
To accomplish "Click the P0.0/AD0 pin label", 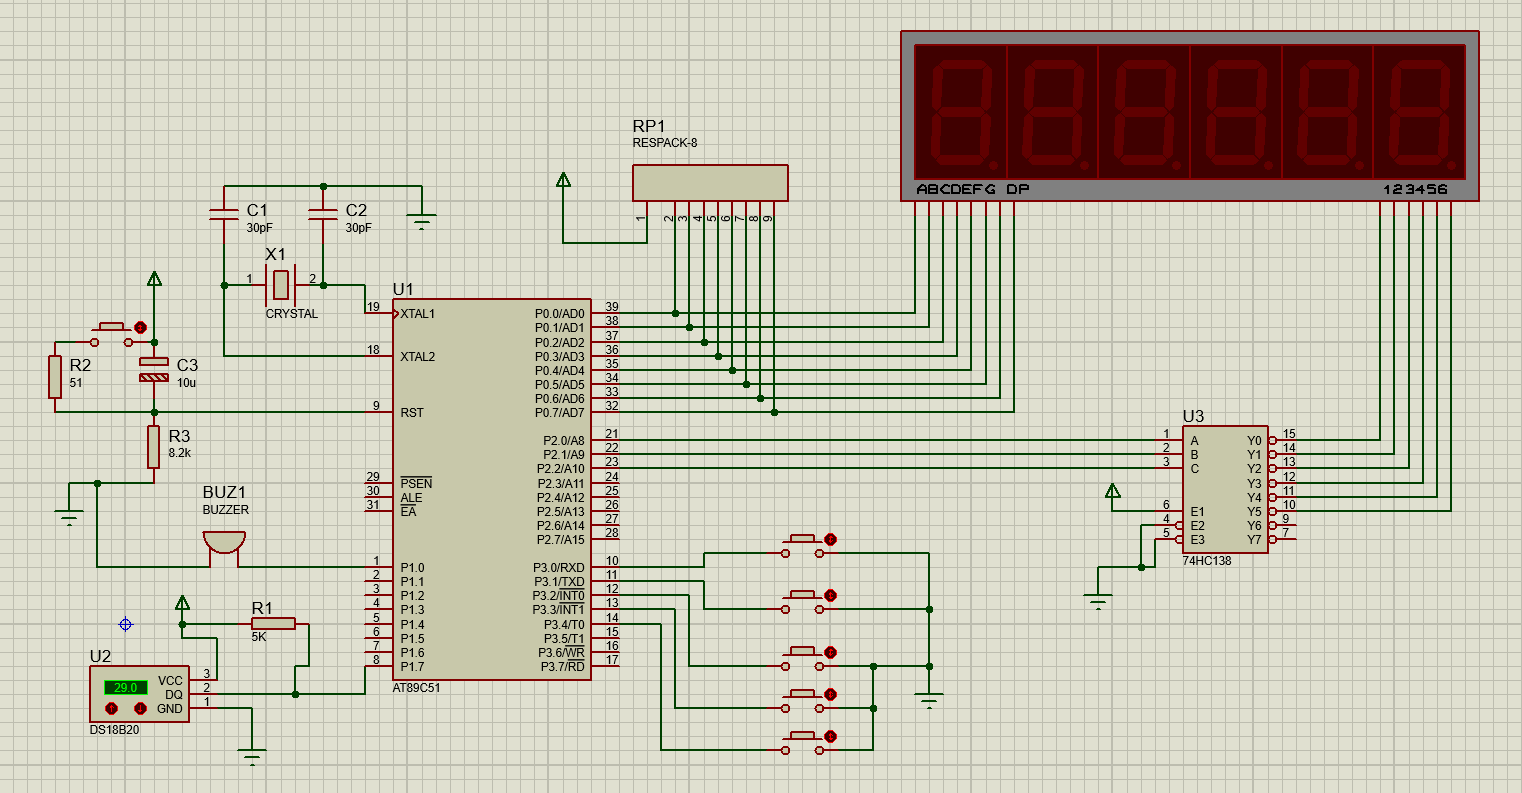I will tap(559, 314).
